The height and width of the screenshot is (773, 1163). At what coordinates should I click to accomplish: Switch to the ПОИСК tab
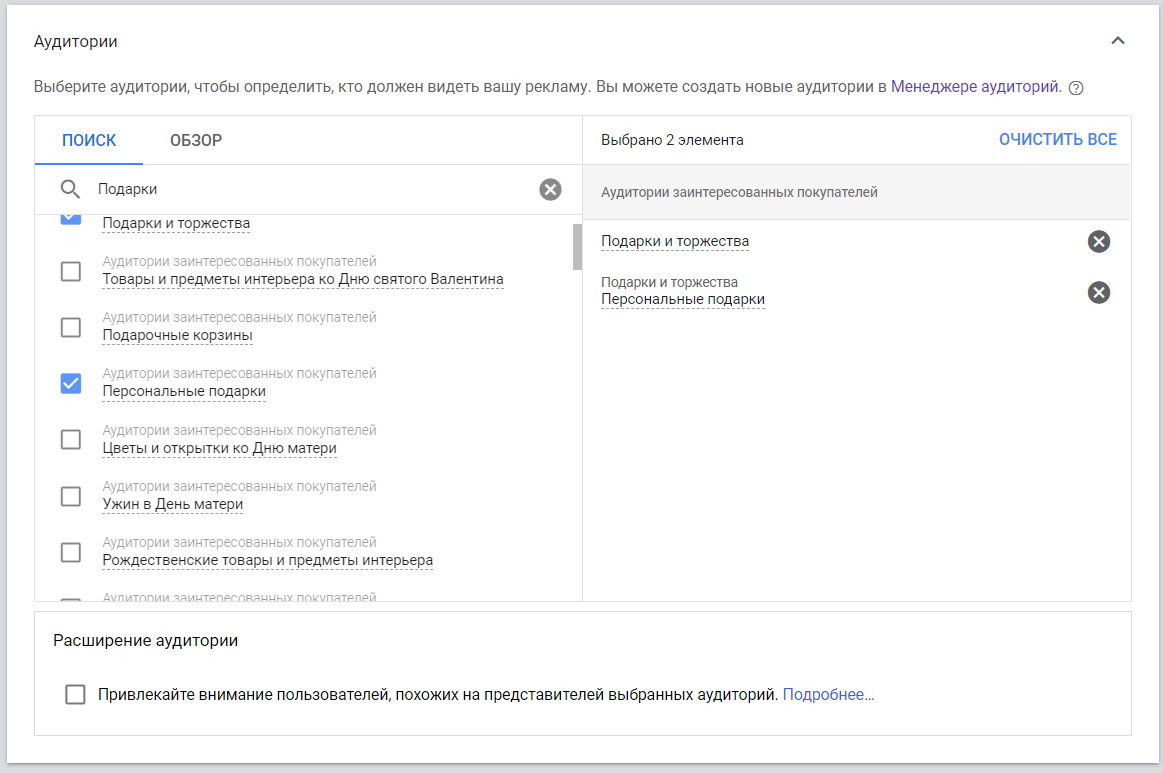89,140
